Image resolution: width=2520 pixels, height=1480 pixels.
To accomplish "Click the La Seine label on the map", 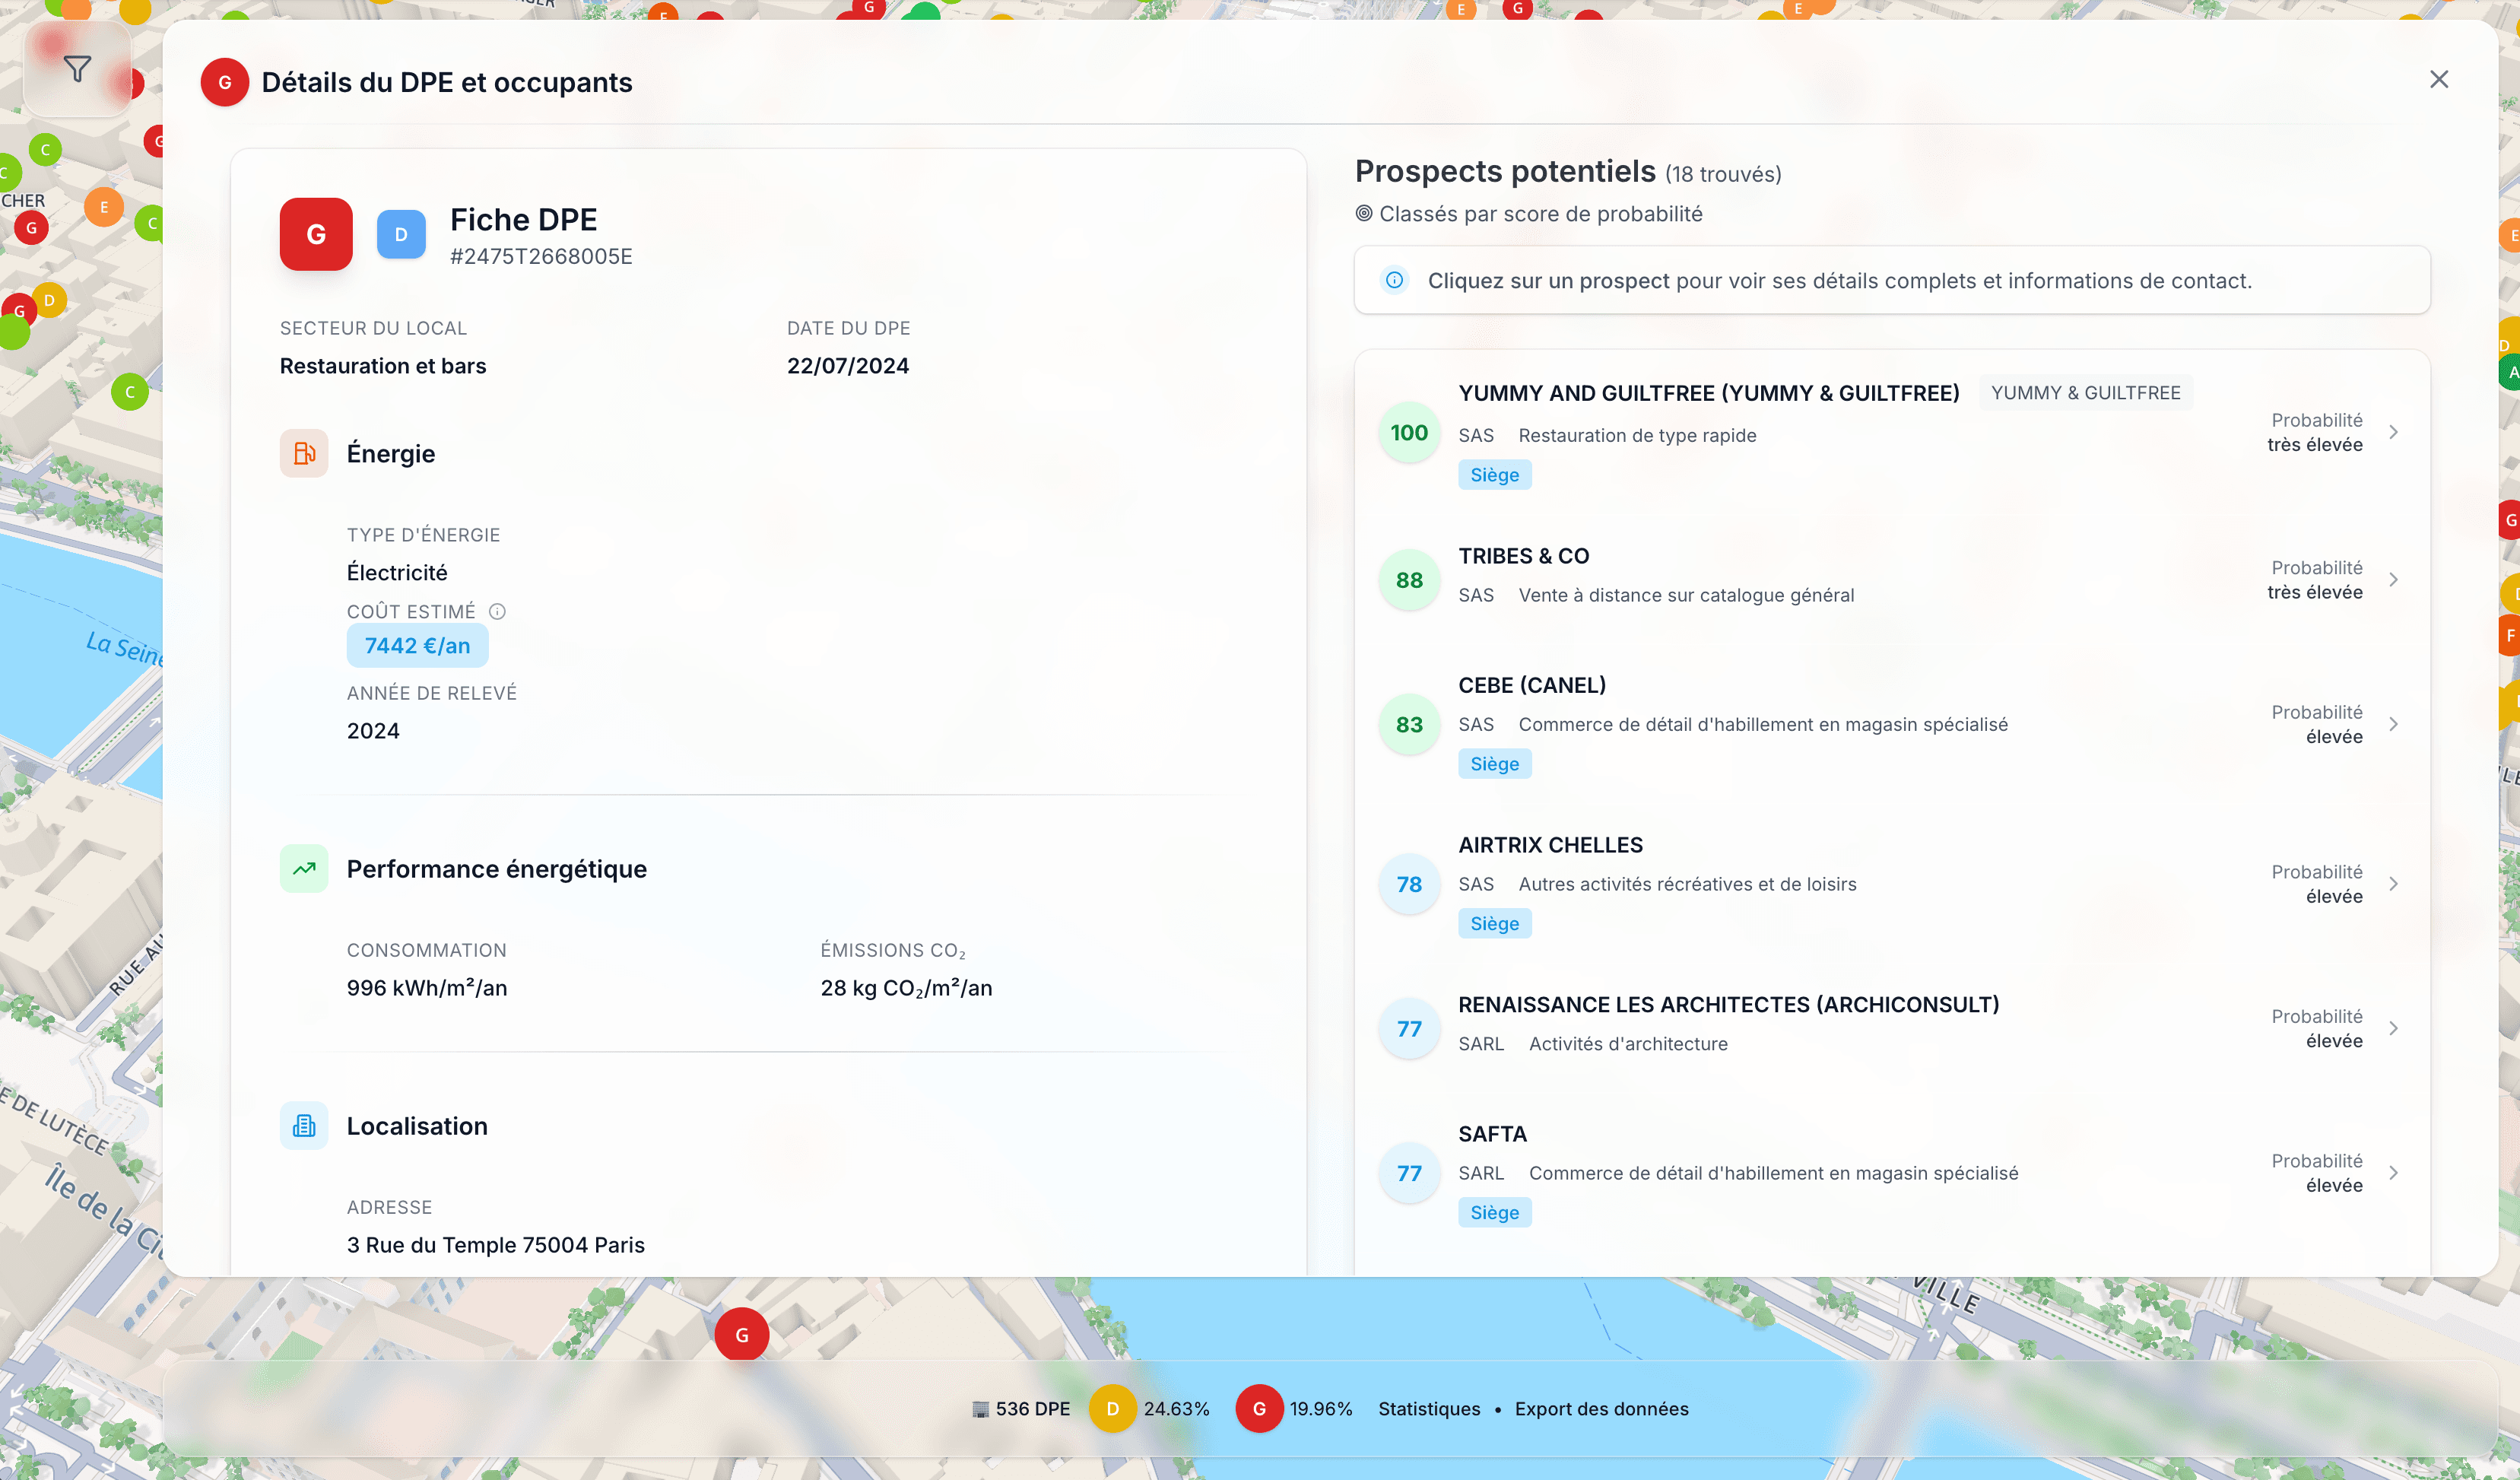I will [x=123, y=648].
